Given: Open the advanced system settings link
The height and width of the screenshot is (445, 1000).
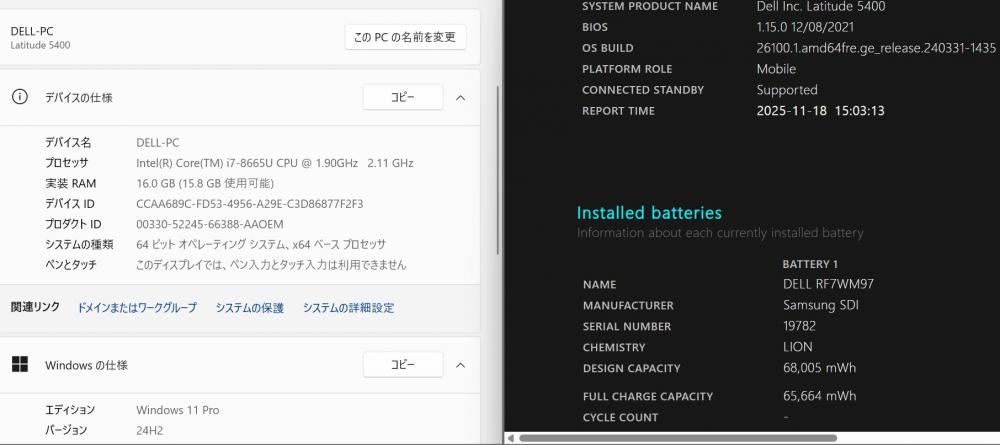Looking at the screenshot, I should click(x=348, y=308).
